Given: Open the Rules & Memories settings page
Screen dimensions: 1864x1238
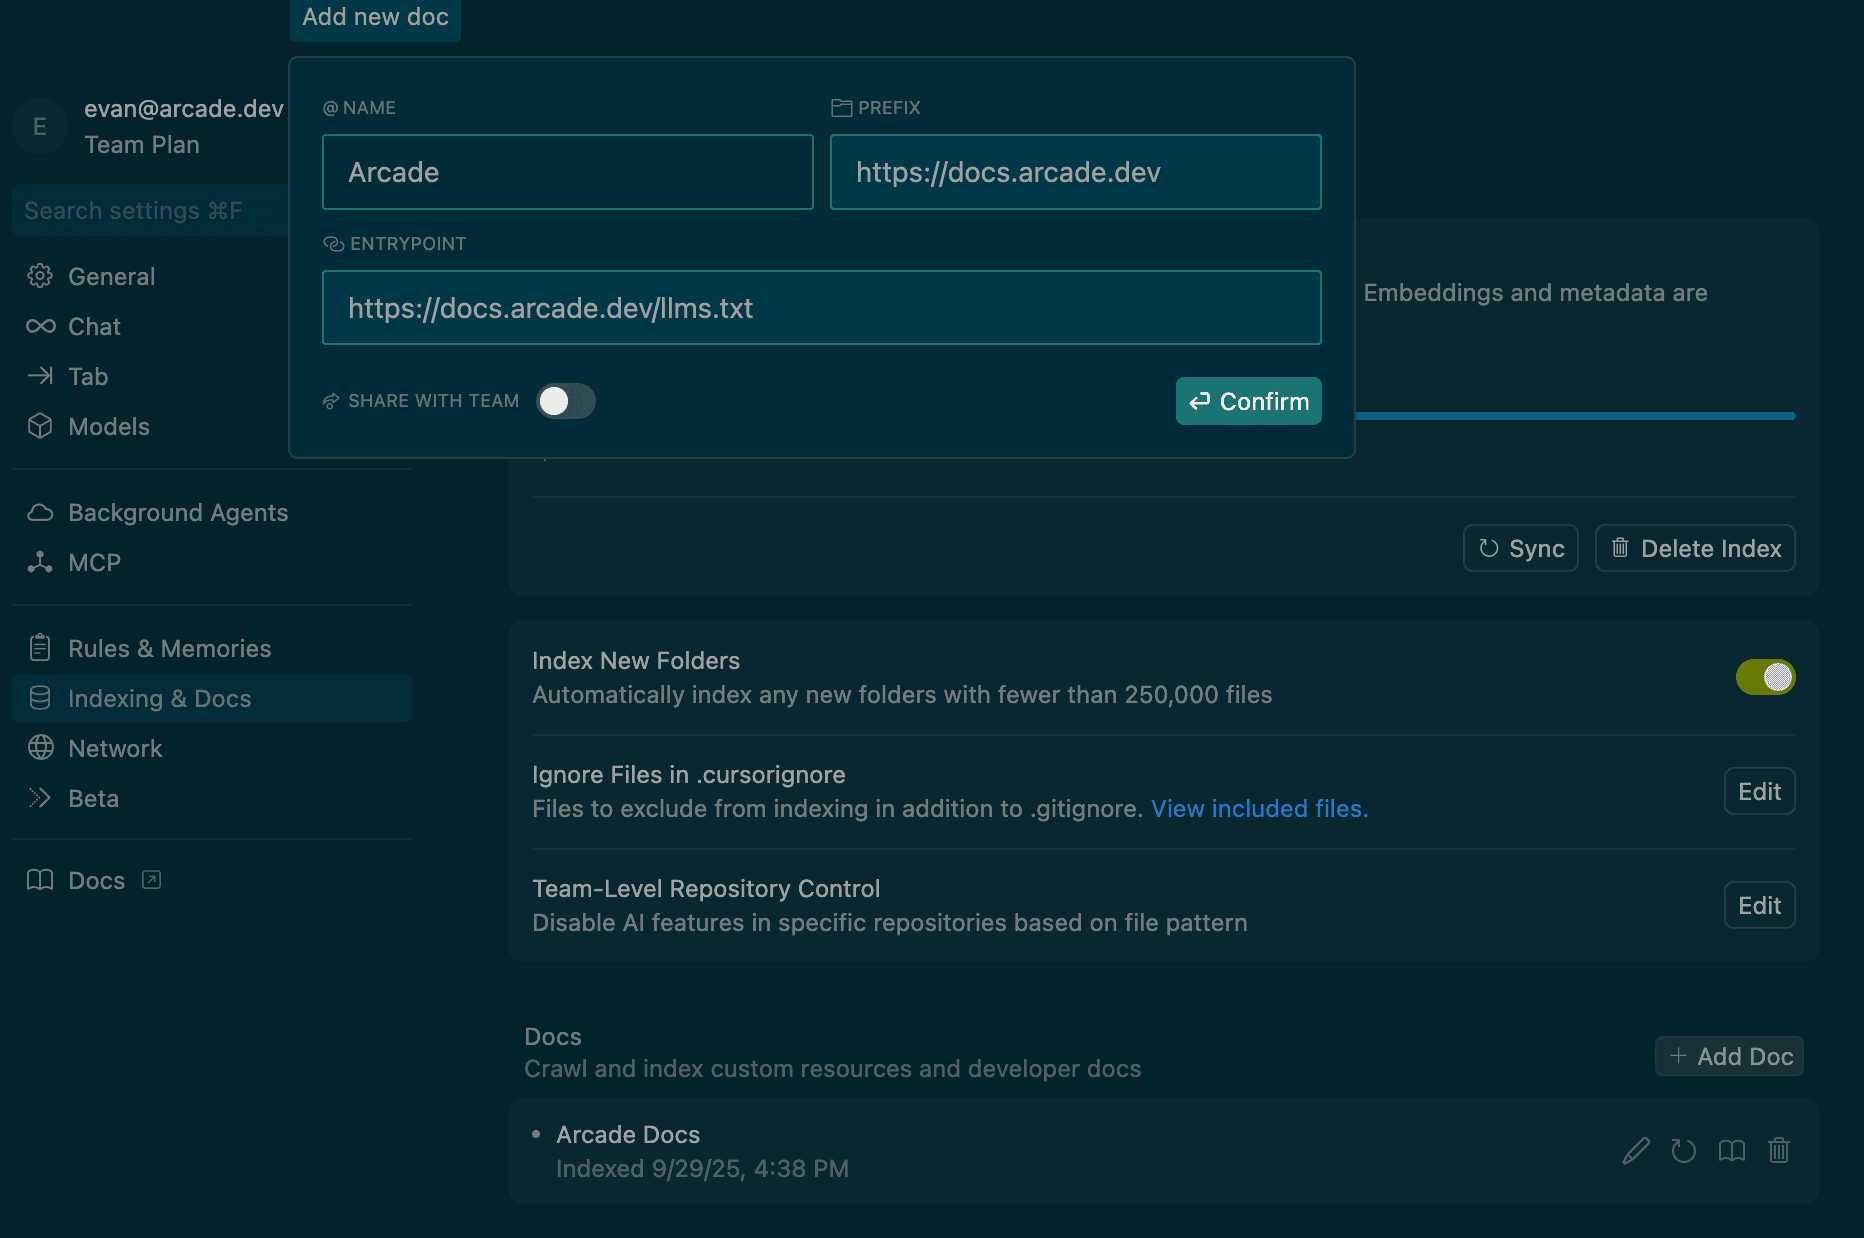Looking at the screenshot, I should point(169,649).
